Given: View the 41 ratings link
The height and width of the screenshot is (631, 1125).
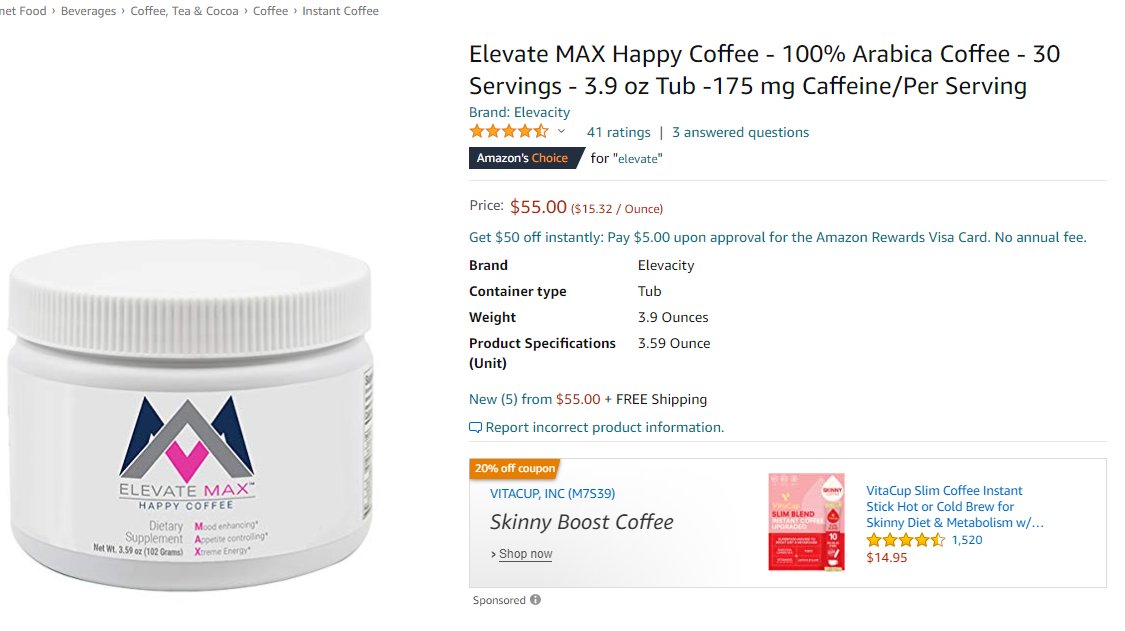Looking at the screenshot, I should [618, 132].
